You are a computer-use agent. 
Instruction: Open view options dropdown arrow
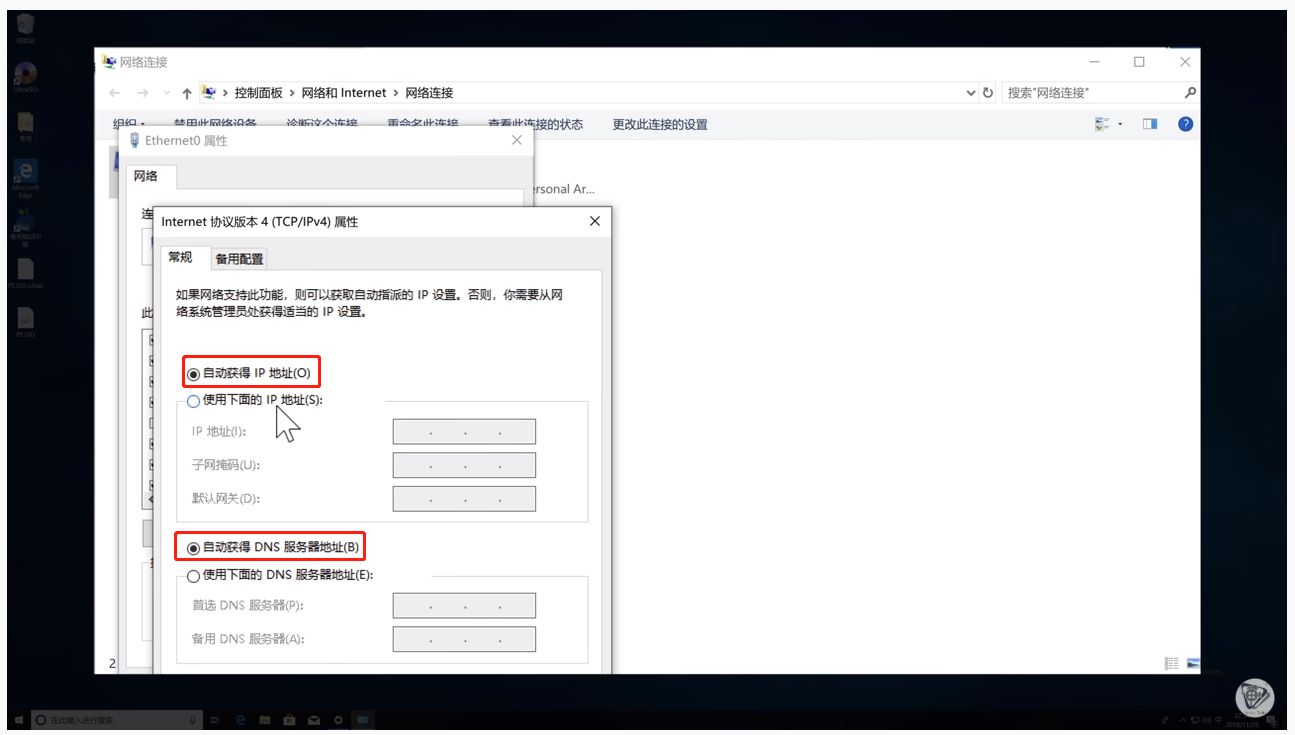(1121, 124)
